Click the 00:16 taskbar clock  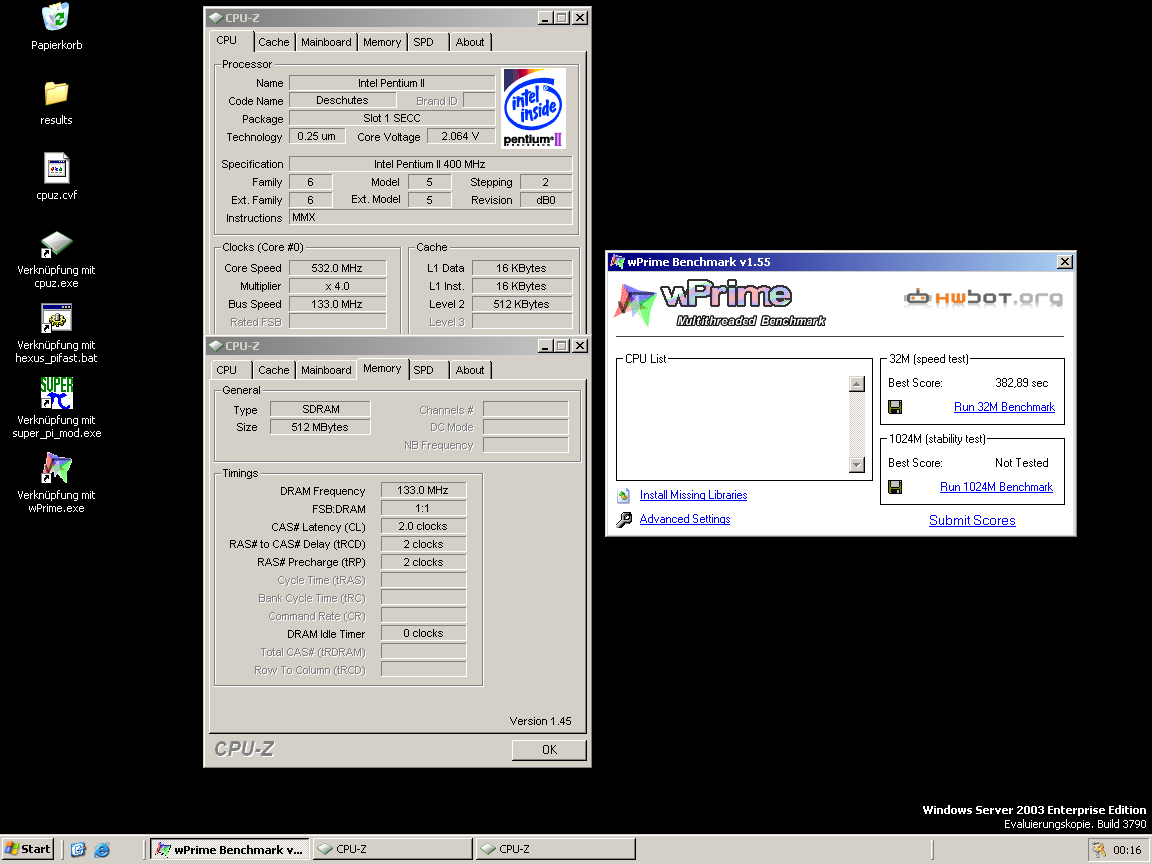click(x=1127, y=850)
